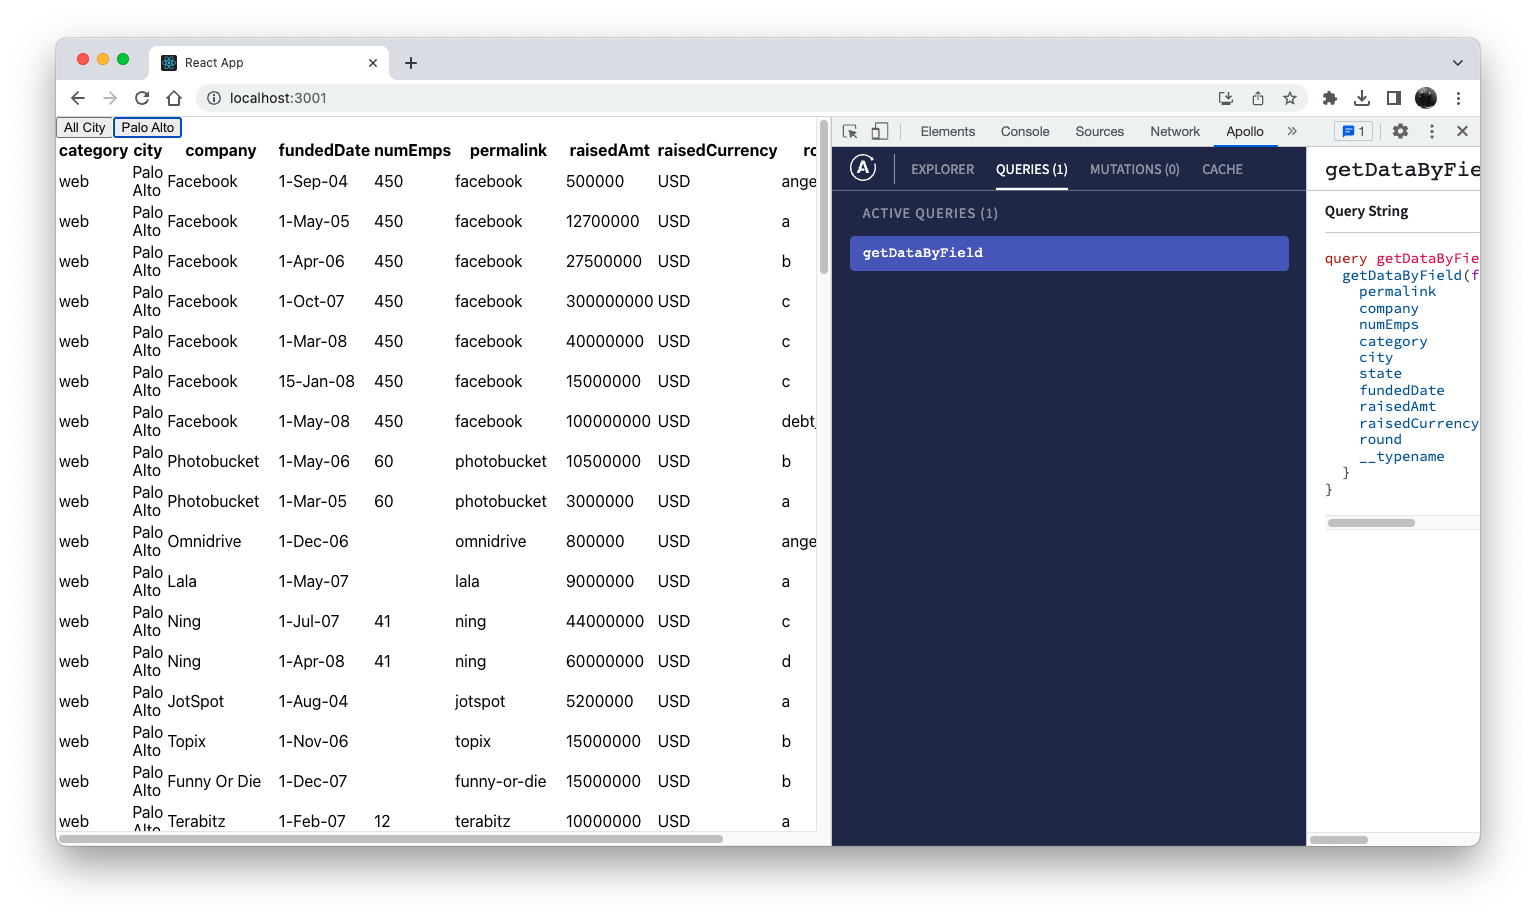This screenshot has height=920, width=1536.
Task: Toggle the browser side panel
Action: (x=1393, y=98)
